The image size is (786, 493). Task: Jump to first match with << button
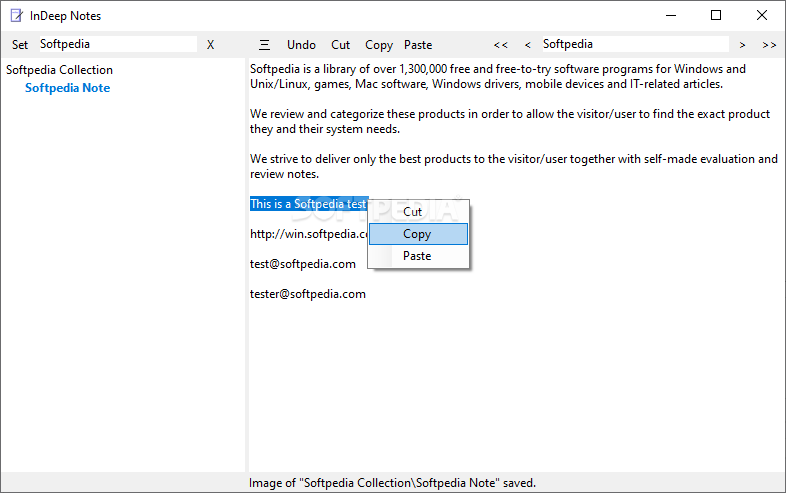(x=501, y=45)
